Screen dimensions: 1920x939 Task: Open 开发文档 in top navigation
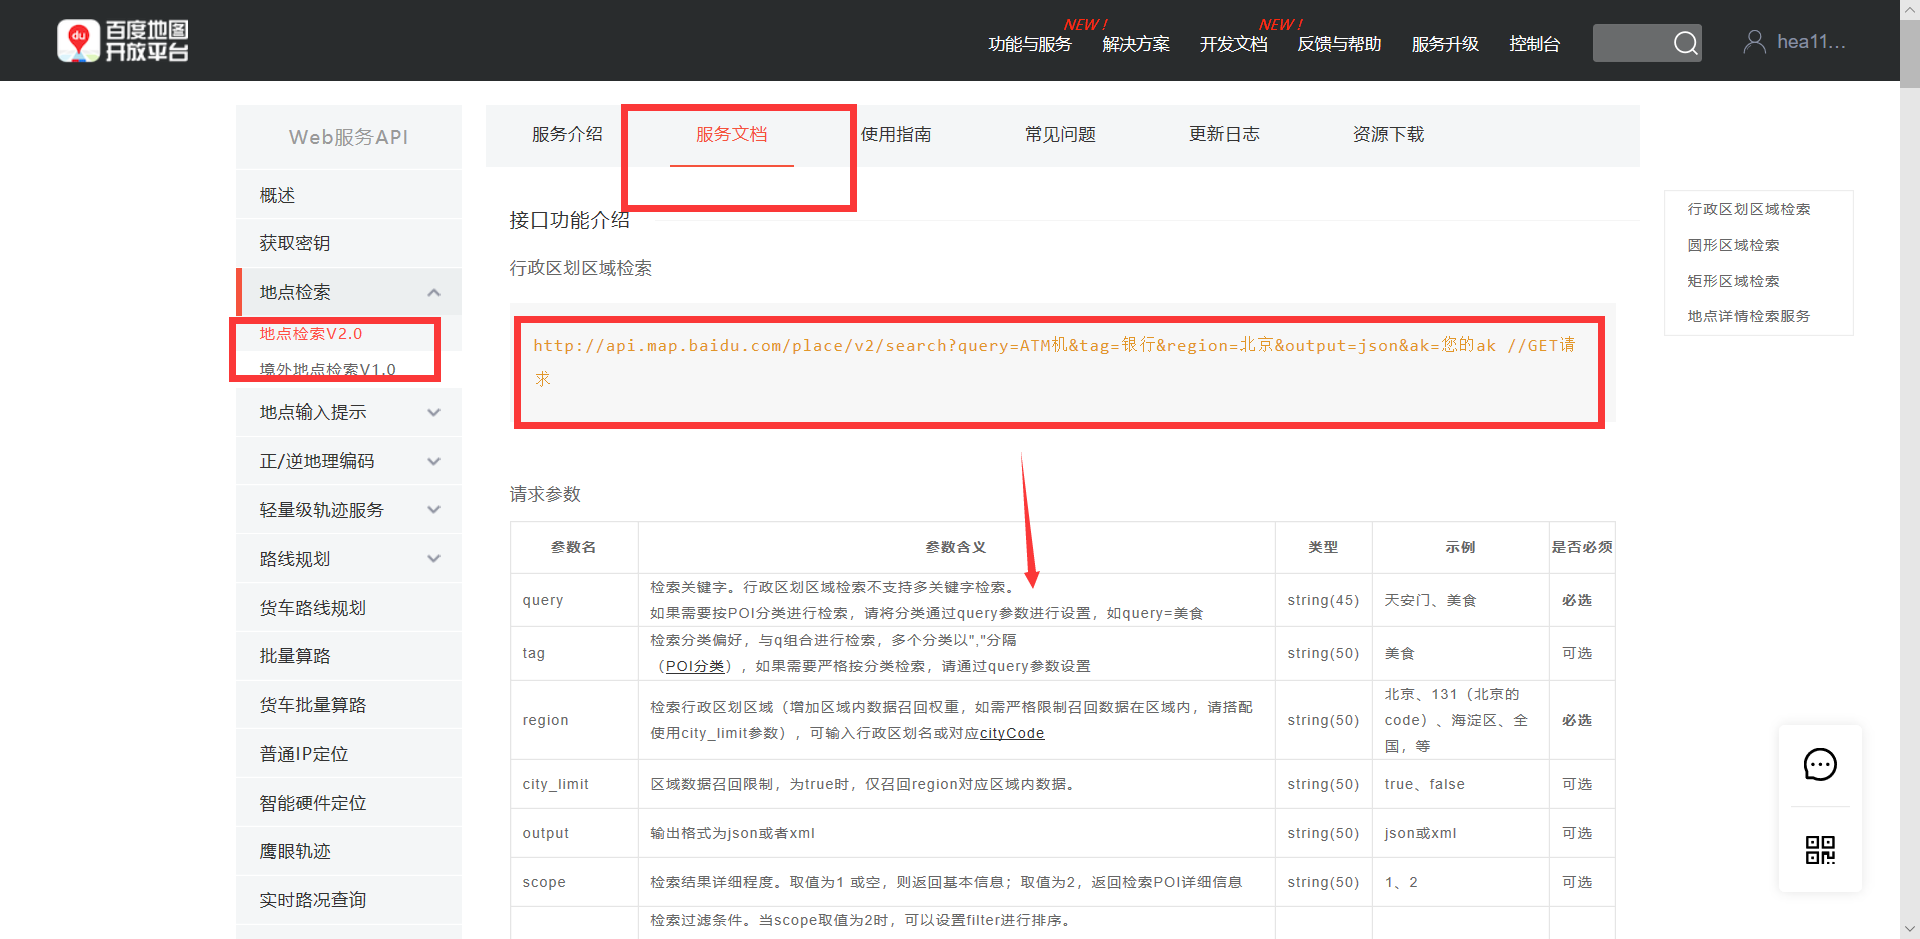(1234, 44)
